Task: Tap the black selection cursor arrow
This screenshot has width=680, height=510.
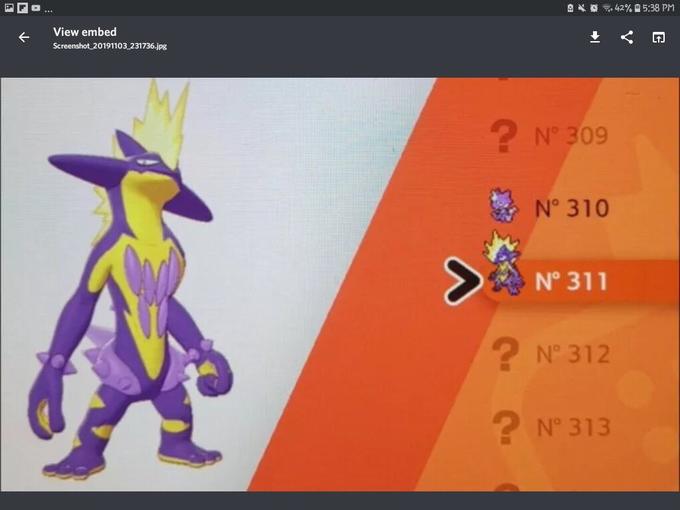Action: click(462, 281)
